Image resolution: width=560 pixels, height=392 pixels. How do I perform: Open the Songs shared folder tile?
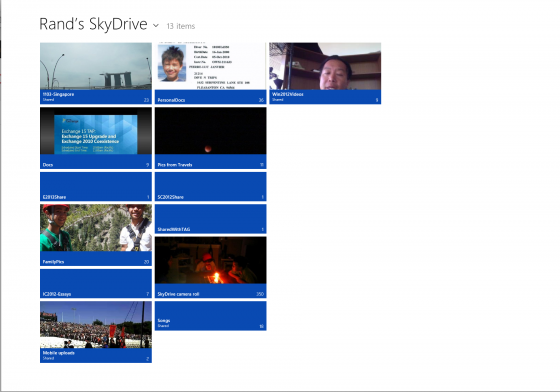click(x=210, y=316)
